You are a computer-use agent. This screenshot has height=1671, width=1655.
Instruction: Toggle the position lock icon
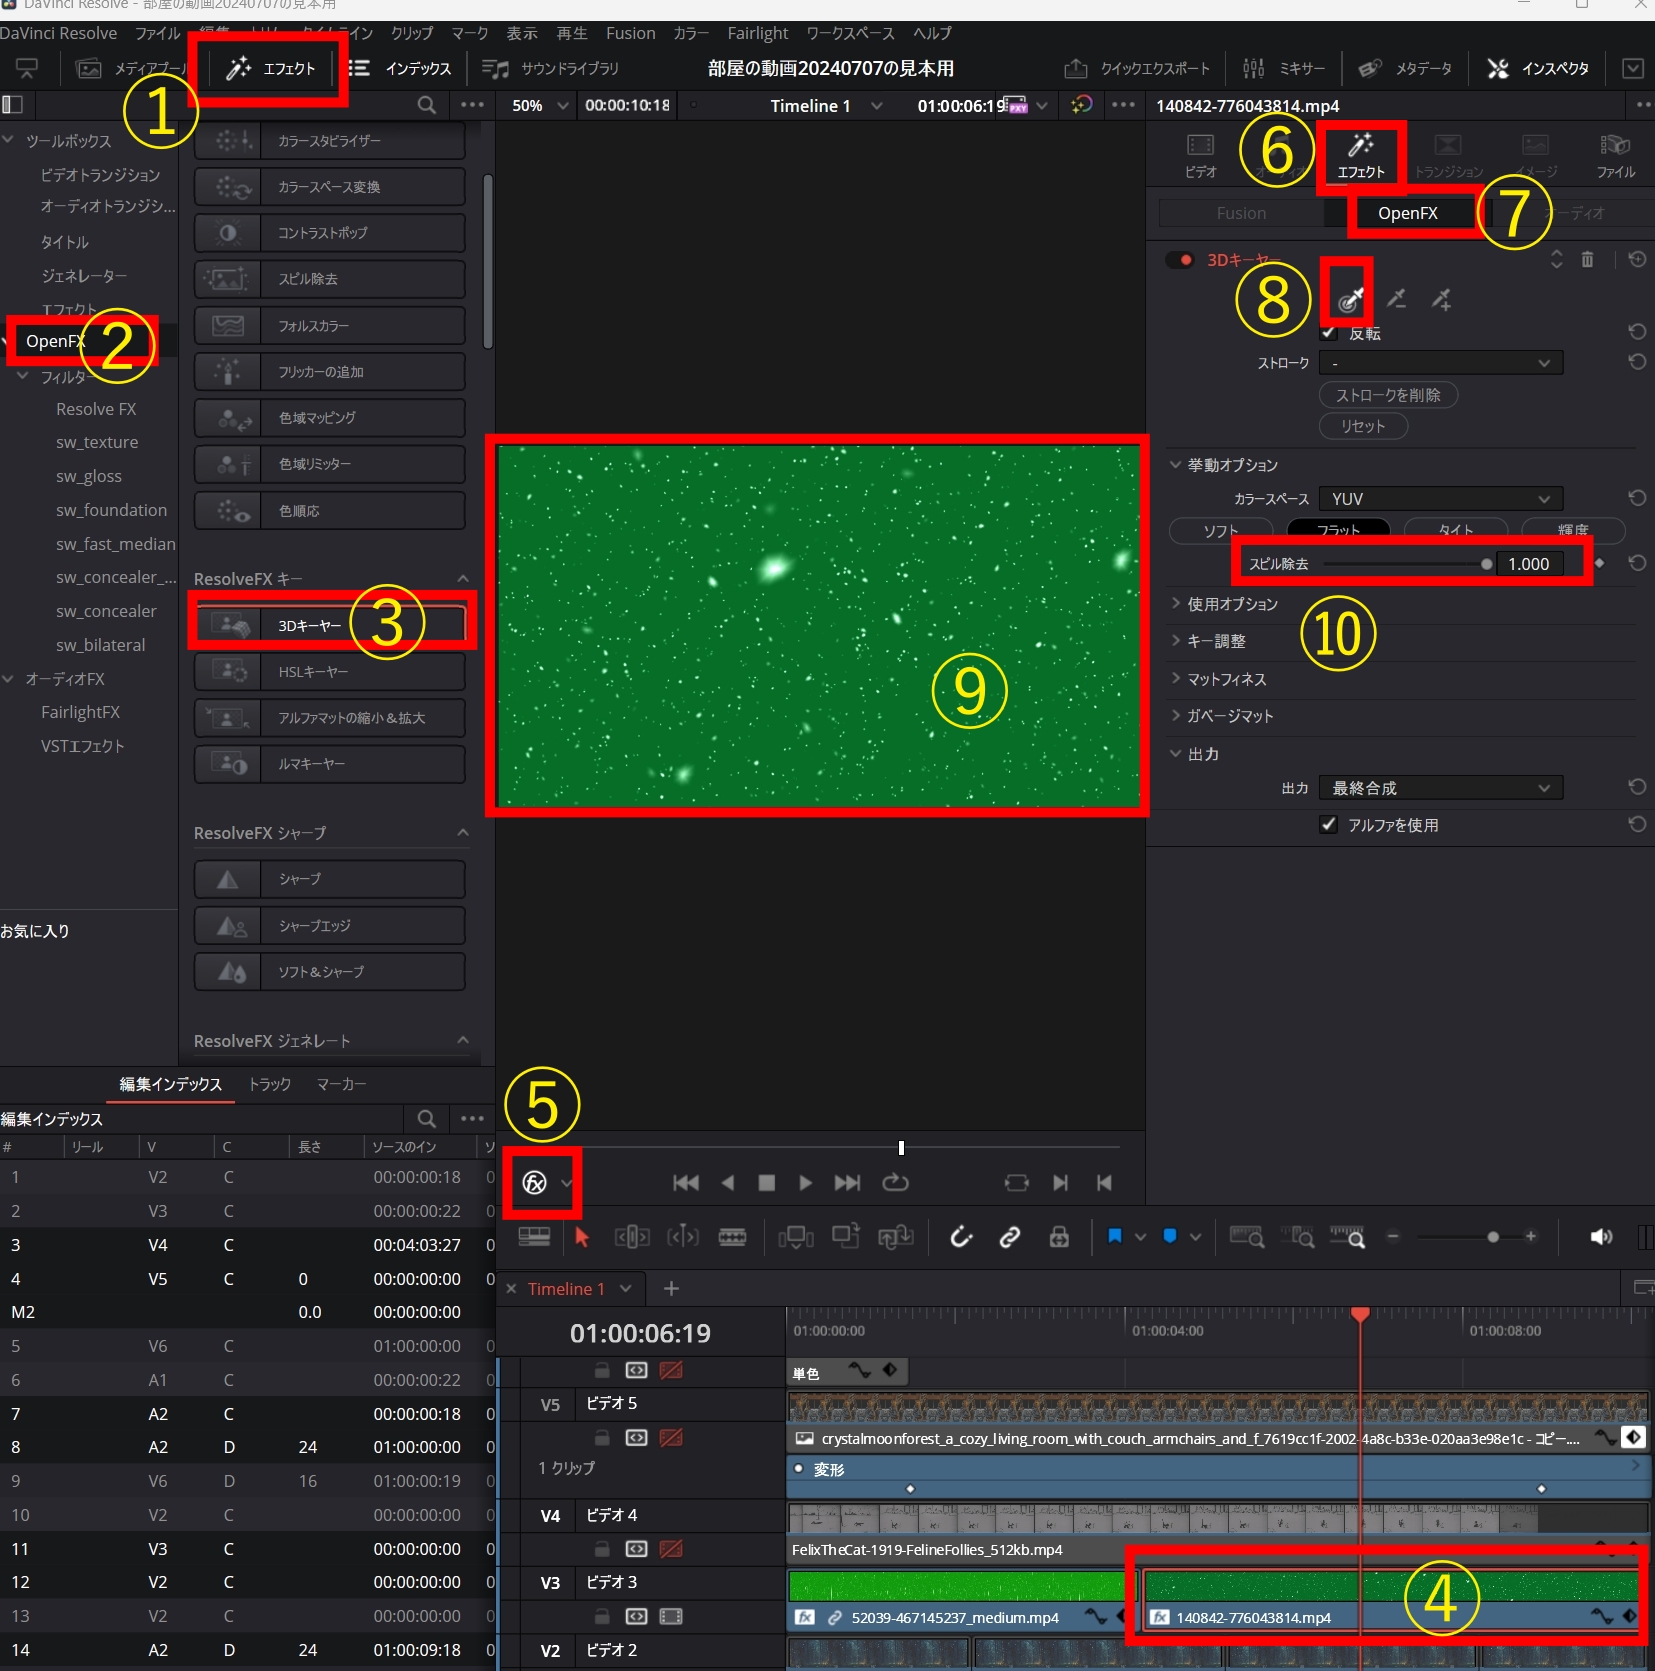point(1059,1237)
